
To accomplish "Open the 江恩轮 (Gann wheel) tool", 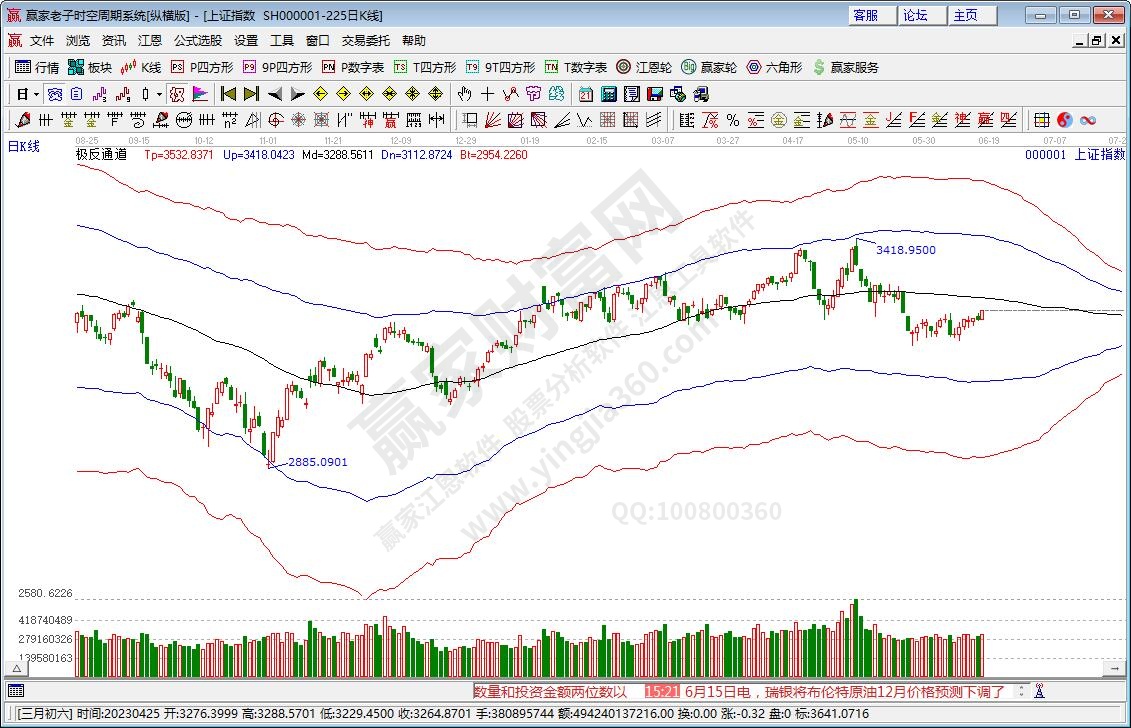I will click(x=644, y=67).
